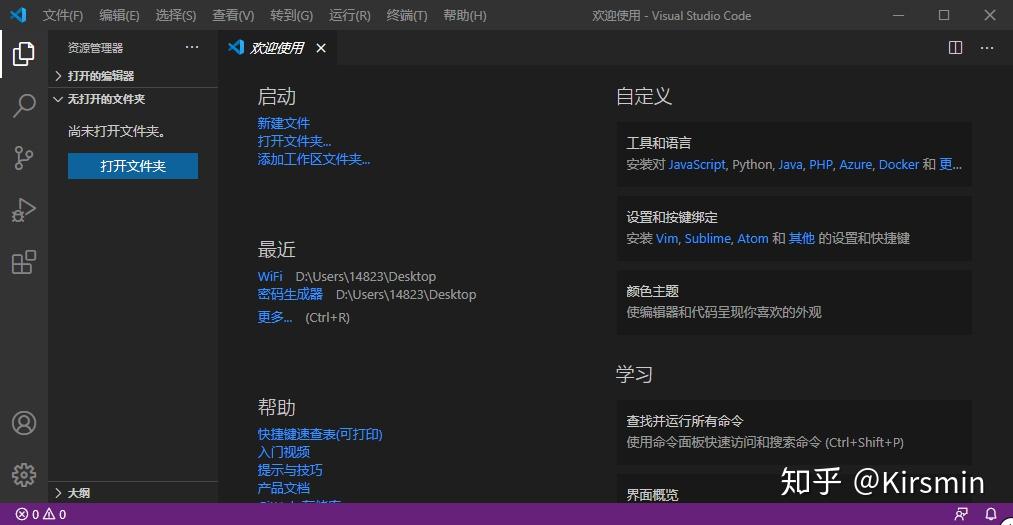Open 资源管理器 panel ellipsis menu
This screenshot has height=525, width=1013.
[192, 47]
